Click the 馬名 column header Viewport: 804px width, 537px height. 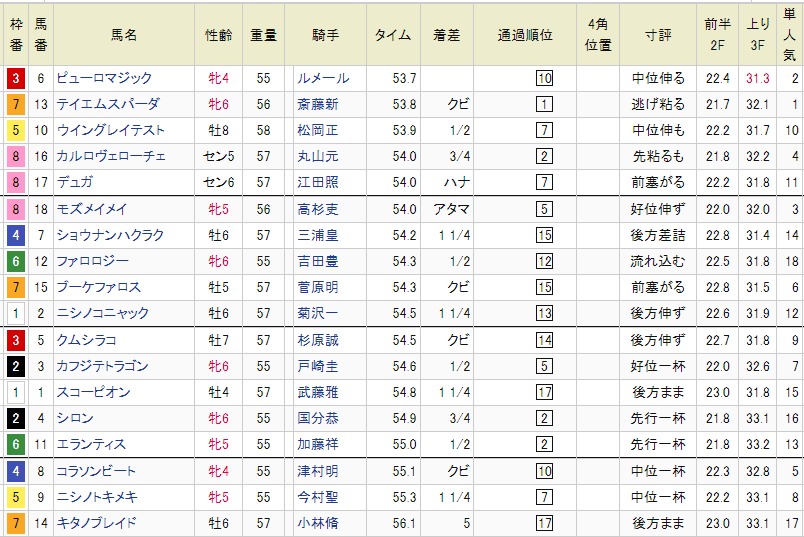click(x=124, y=35)
